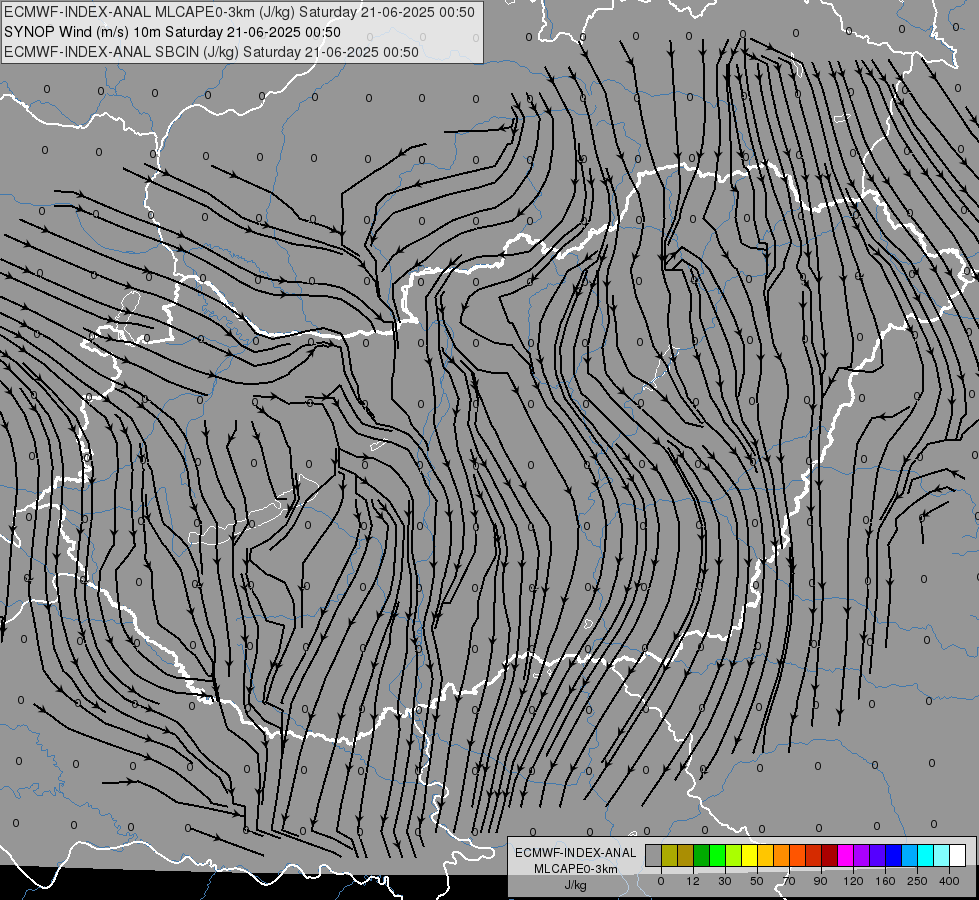Click the bright red-orange legend swatch
Image resolution: width=979 pixels, height=900 pixels.
coord(797,855)
